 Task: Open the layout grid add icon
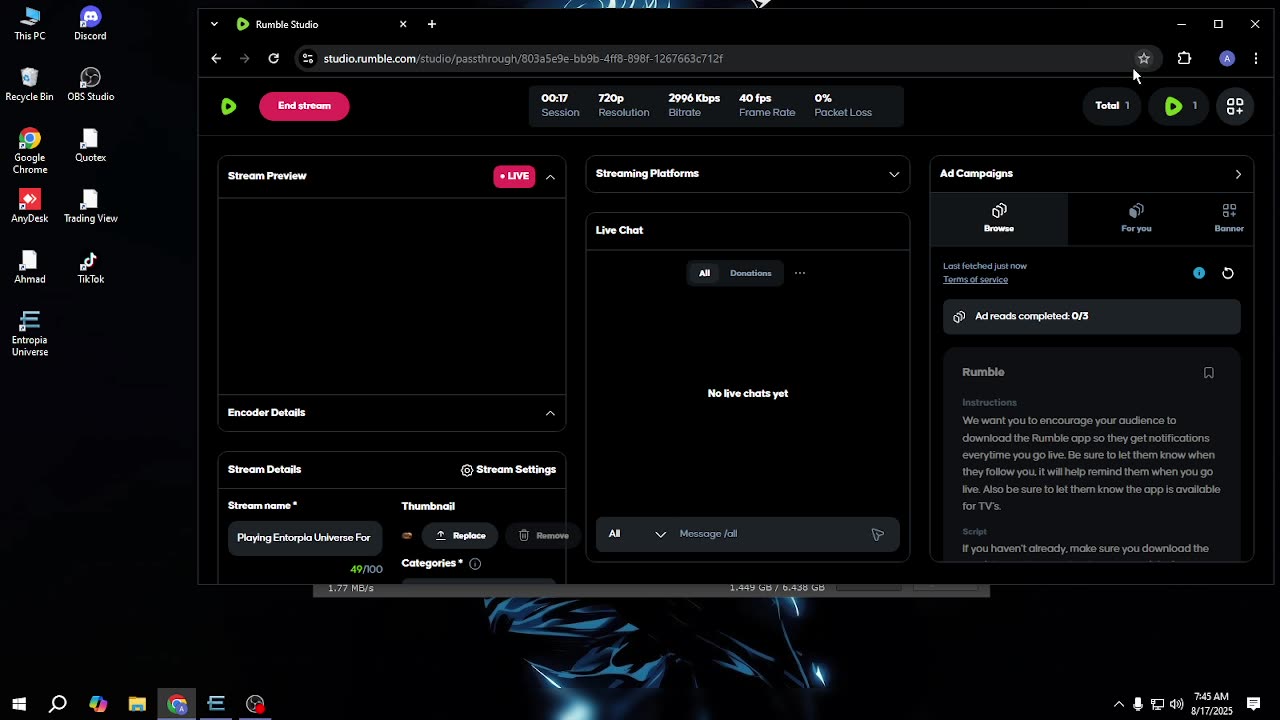coord(1235,106)
